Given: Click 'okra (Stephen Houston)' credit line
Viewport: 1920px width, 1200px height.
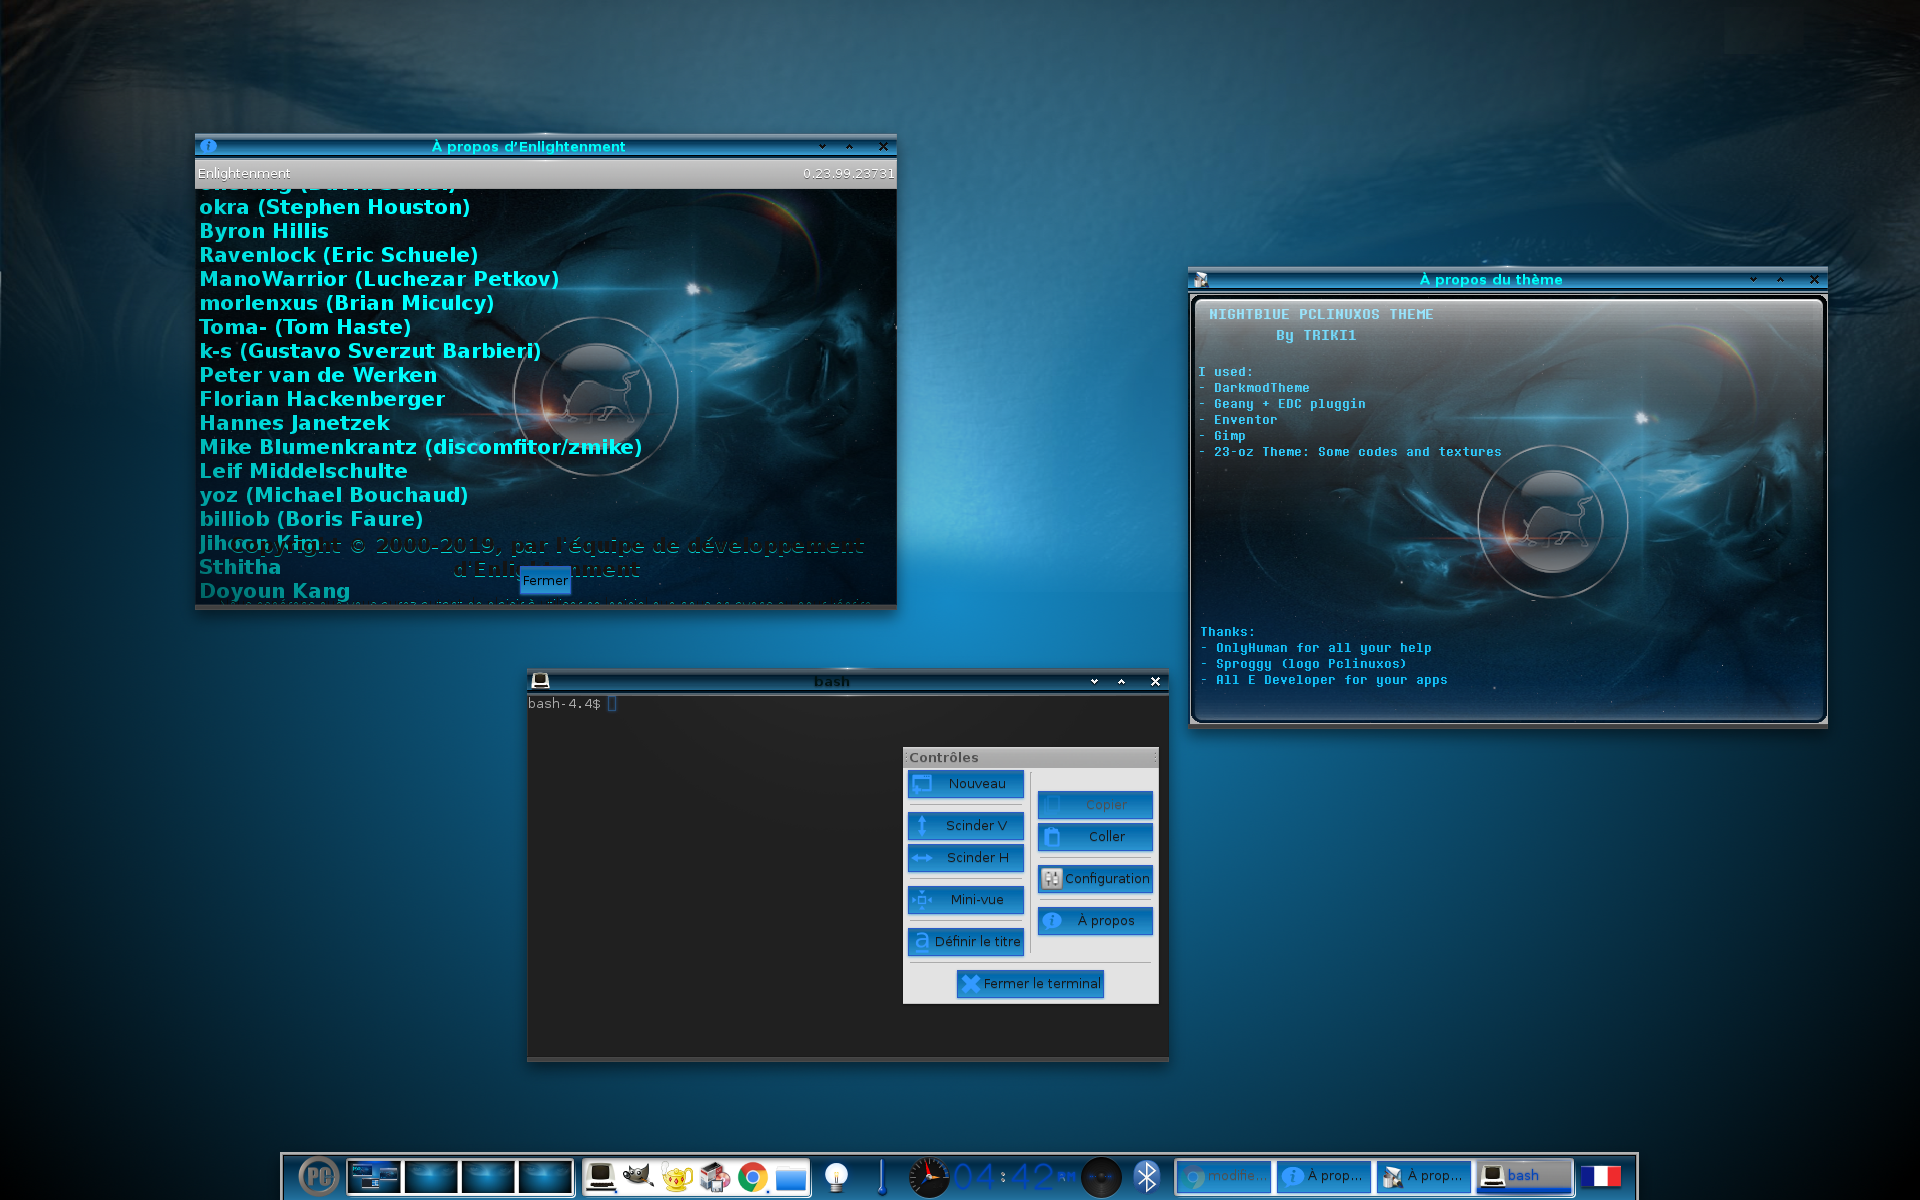Looking at the screenshot, I should tap(334, 207).
